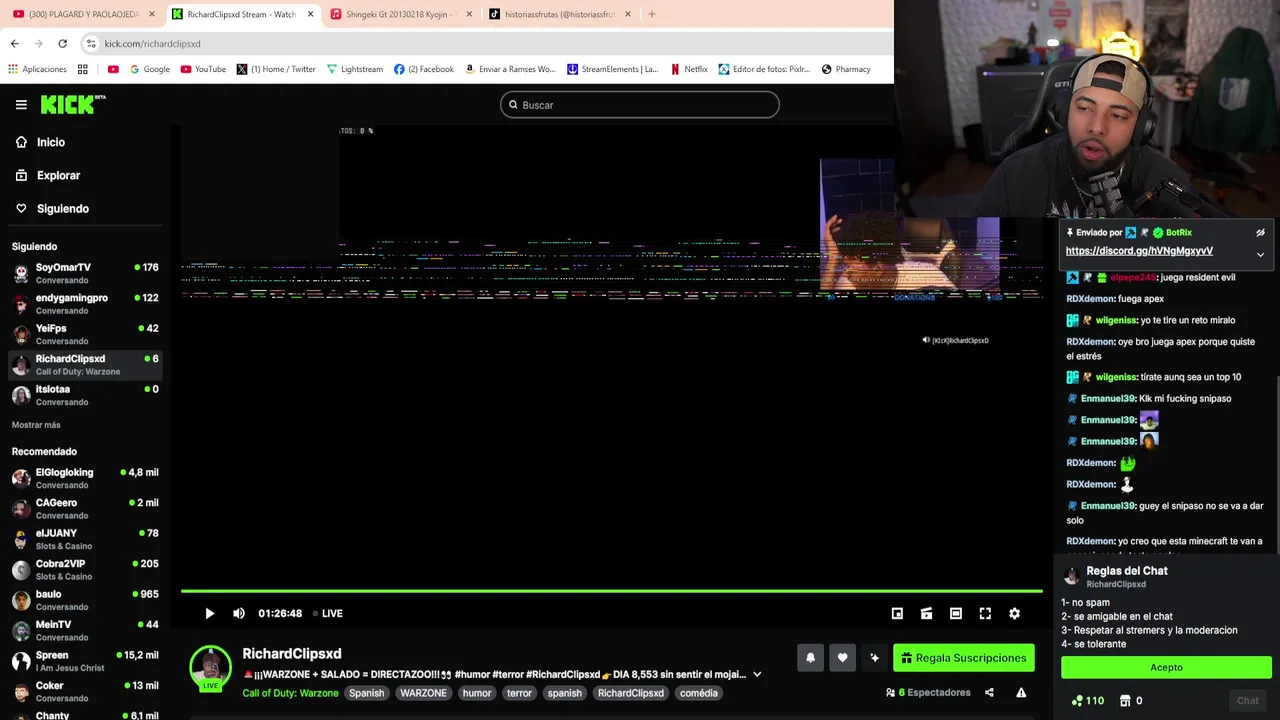Go back in browser history
Viewport: 1280px width, 720px height.
14,43
